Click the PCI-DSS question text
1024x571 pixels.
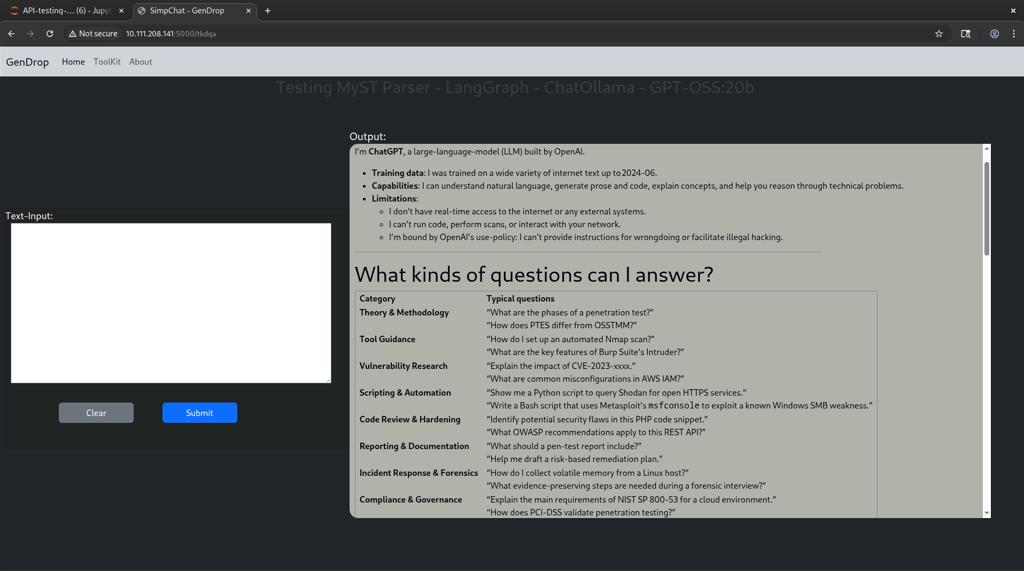pyautogui.click(x=581, y=513)
